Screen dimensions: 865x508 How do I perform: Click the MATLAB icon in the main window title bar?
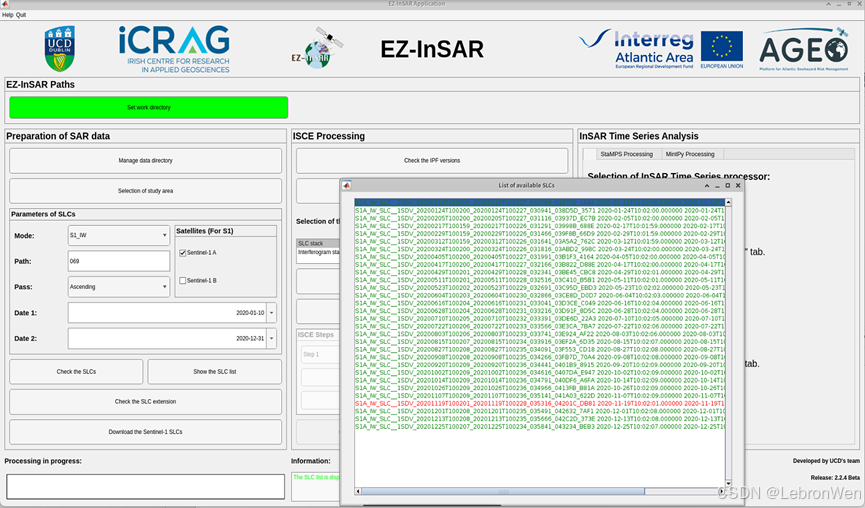pos(4,4)
